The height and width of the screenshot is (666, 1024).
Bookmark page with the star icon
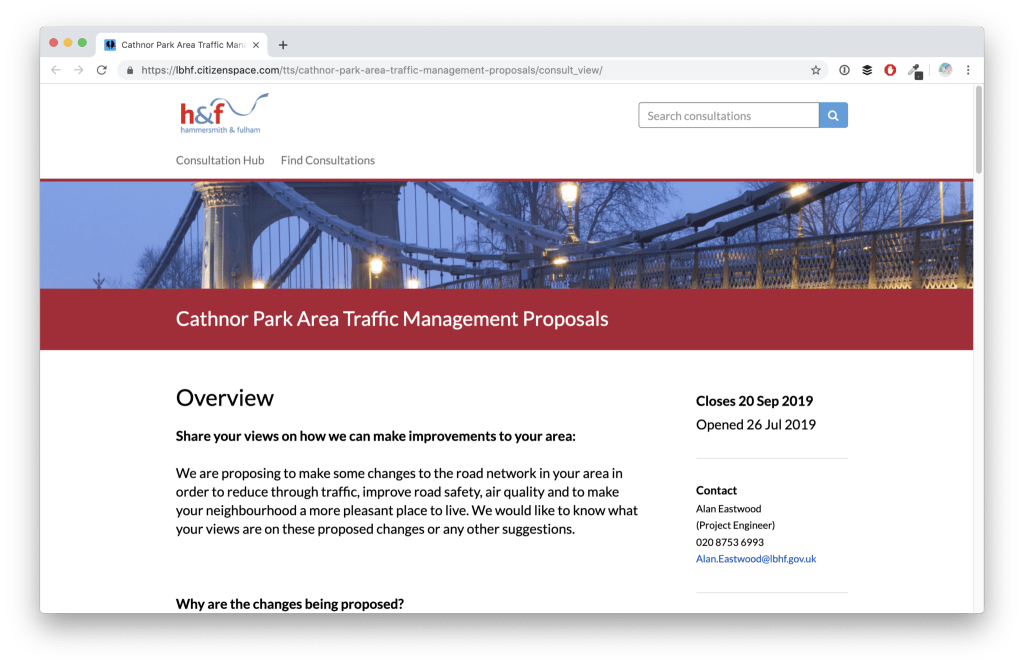(x=816, y=70)
